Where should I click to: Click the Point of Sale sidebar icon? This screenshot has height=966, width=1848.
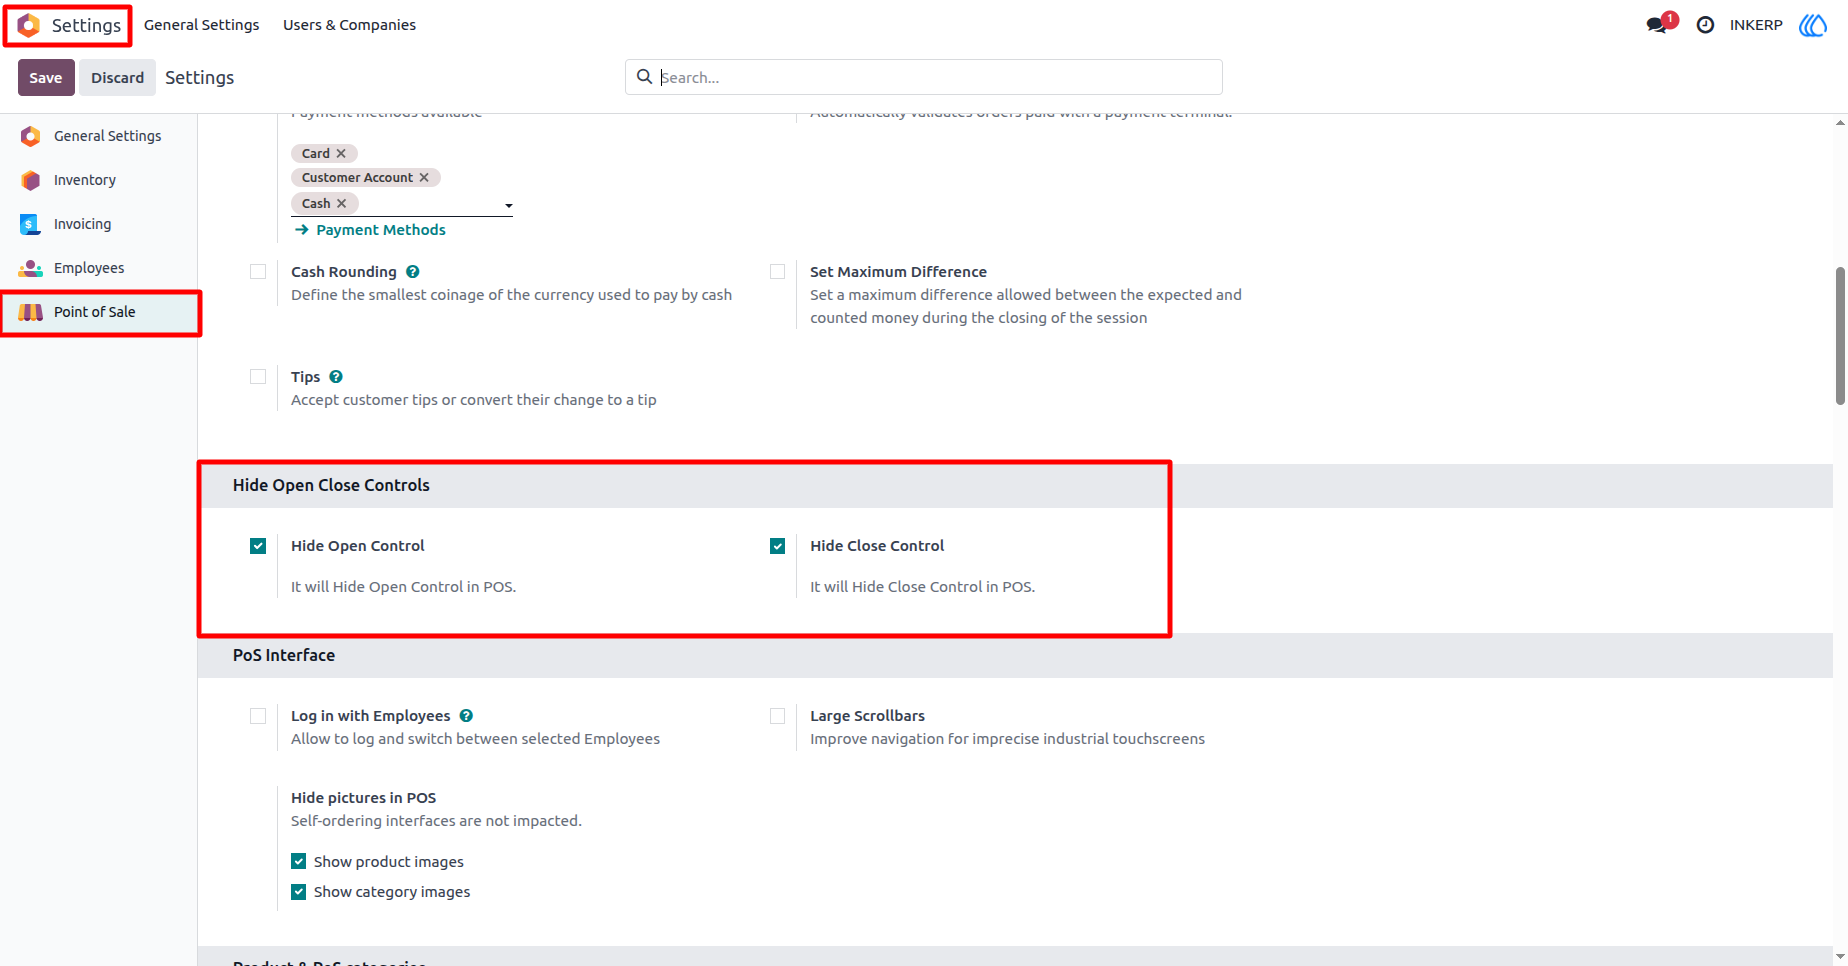coord(31,312)
